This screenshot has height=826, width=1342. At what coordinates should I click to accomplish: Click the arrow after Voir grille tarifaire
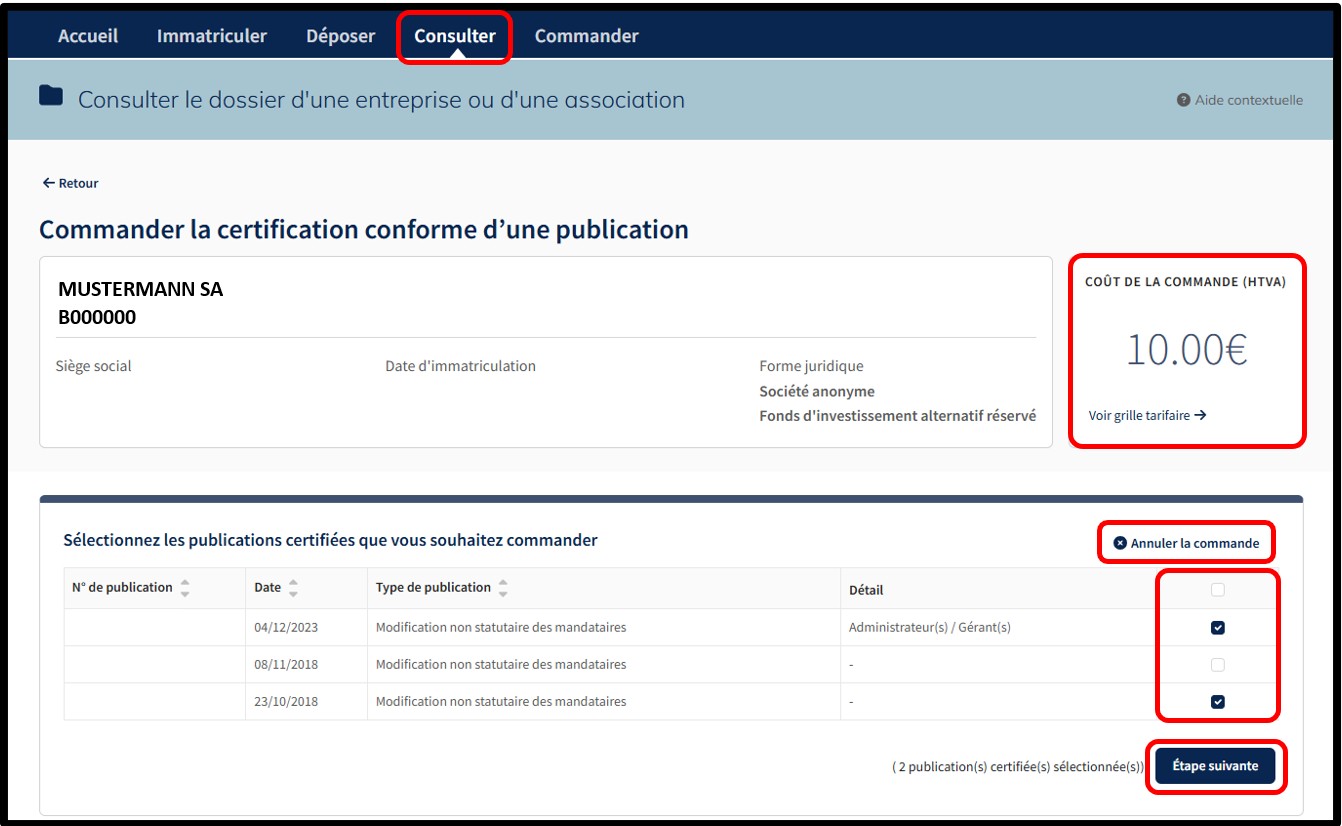click(1200, 415)
